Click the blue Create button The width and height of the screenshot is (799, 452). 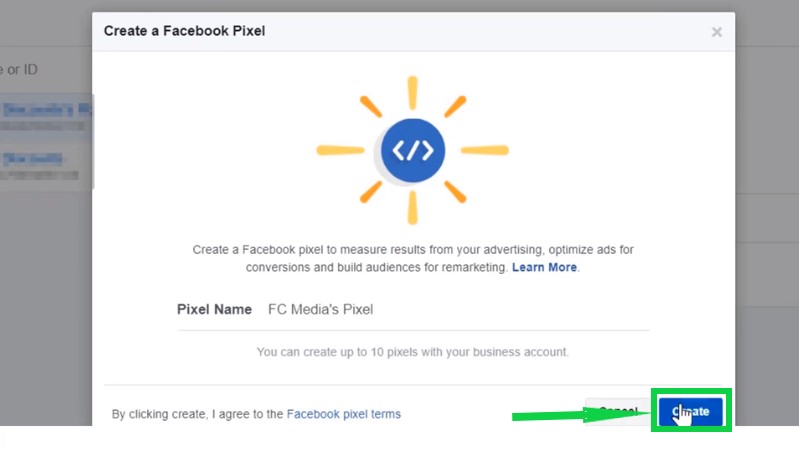pyautogui.click(x=691, y=411)
